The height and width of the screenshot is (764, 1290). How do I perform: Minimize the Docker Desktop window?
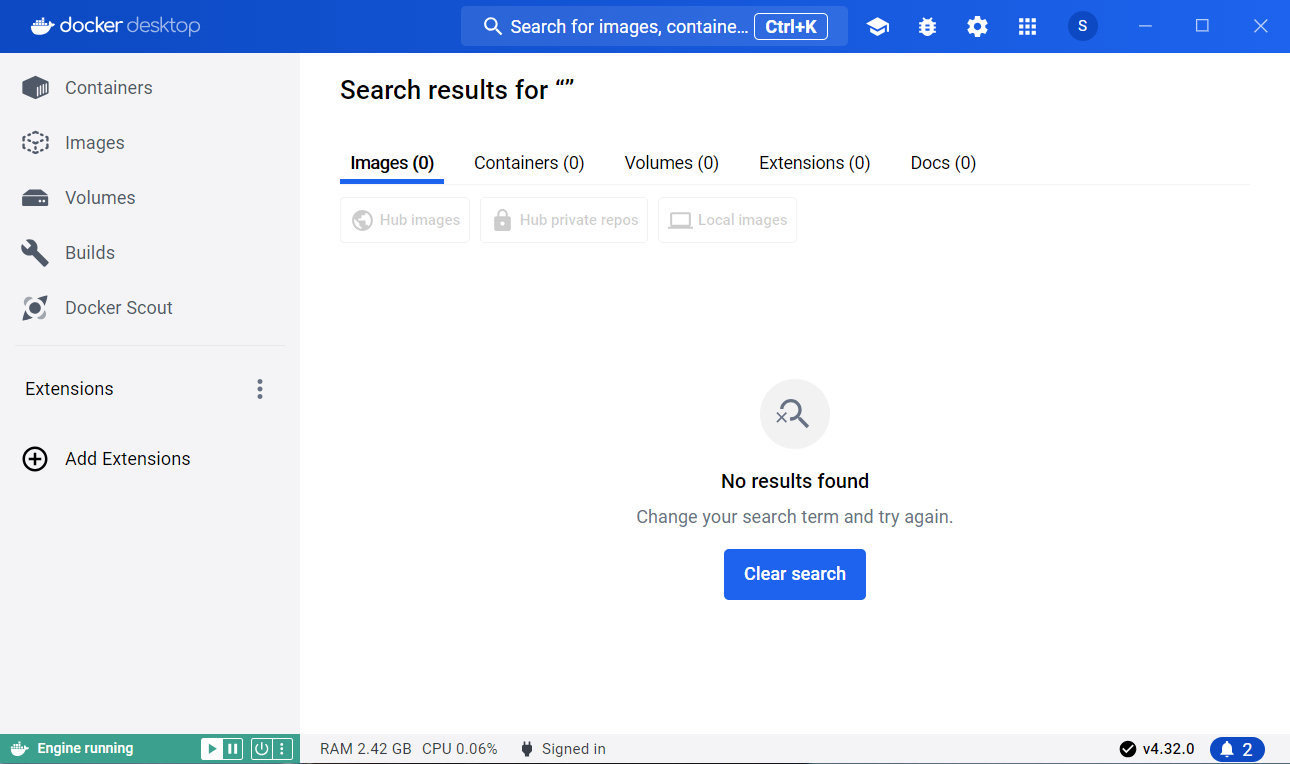[x=1146, y=26]
